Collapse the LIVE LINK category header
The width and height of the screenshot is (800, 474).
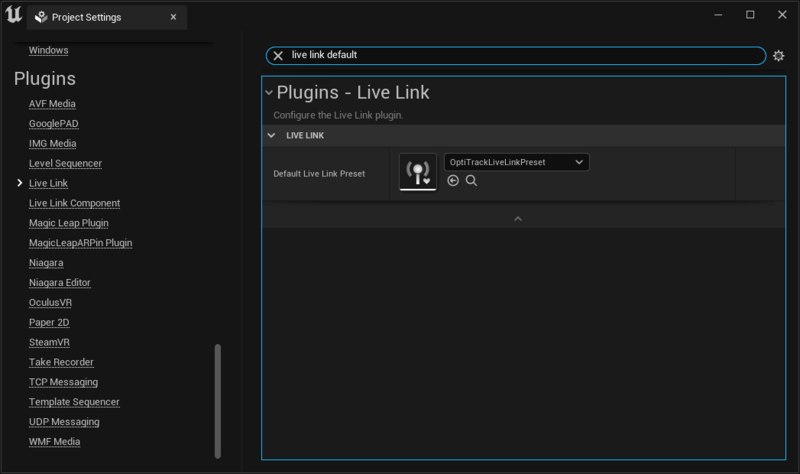271,135
